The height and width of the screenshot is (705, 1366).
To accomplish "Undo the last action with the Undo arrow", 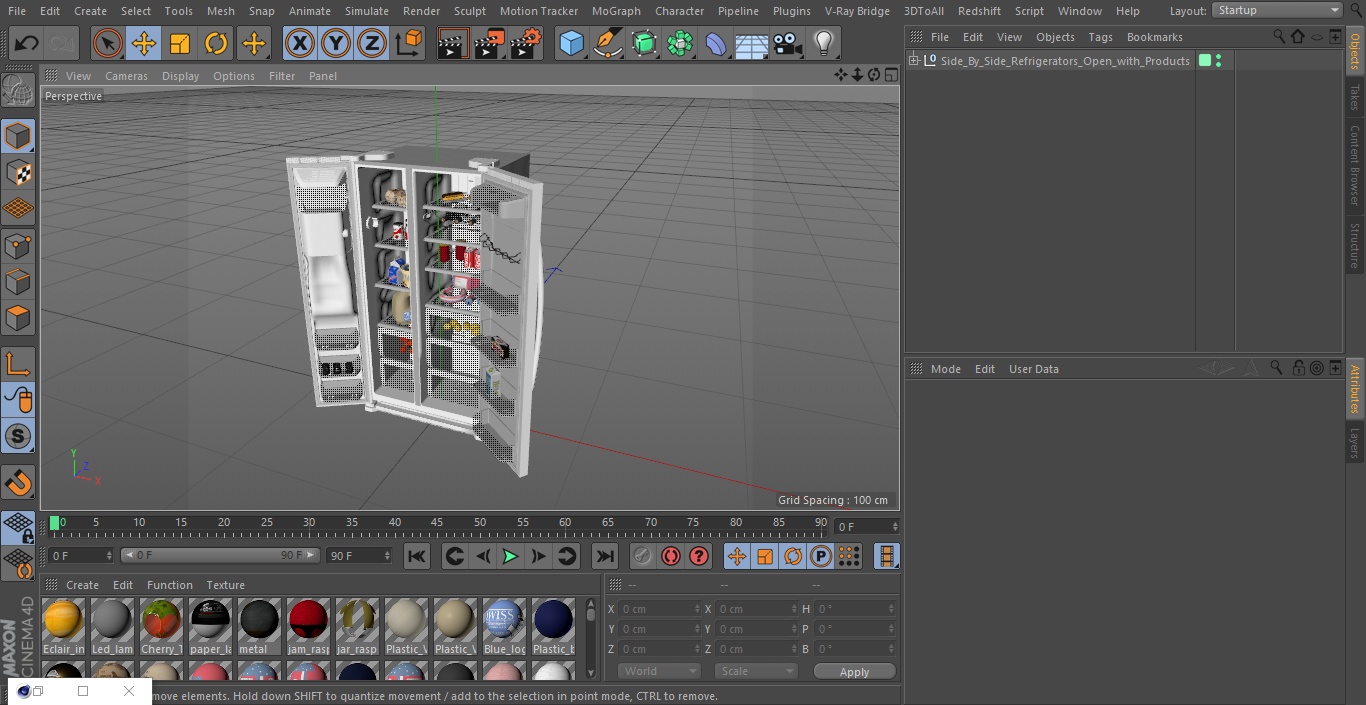I will pos(27,43).
